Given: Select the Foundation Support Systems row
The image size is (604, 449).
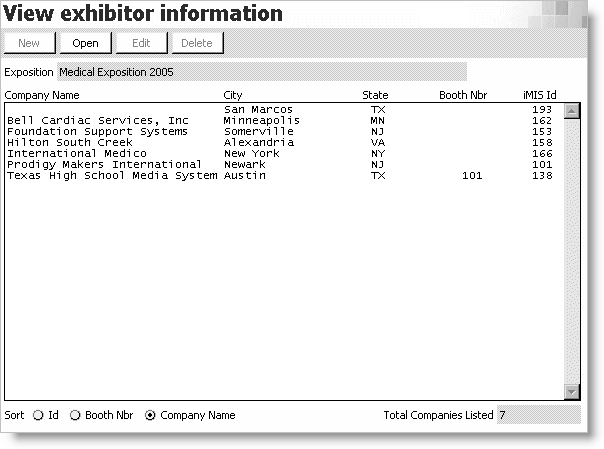Looking at the screenshot, I should [284, 131].
